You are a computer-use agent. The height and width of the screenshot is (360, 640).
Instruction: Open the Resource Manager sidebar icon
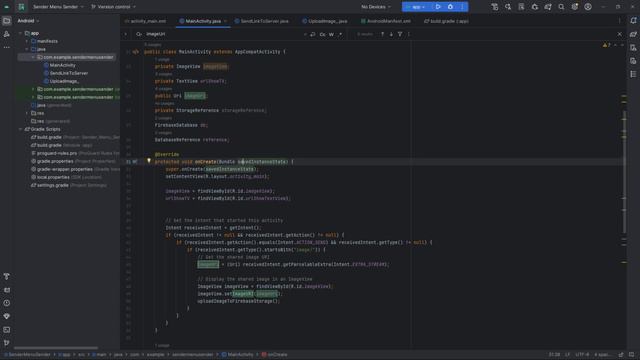(7, 34)
